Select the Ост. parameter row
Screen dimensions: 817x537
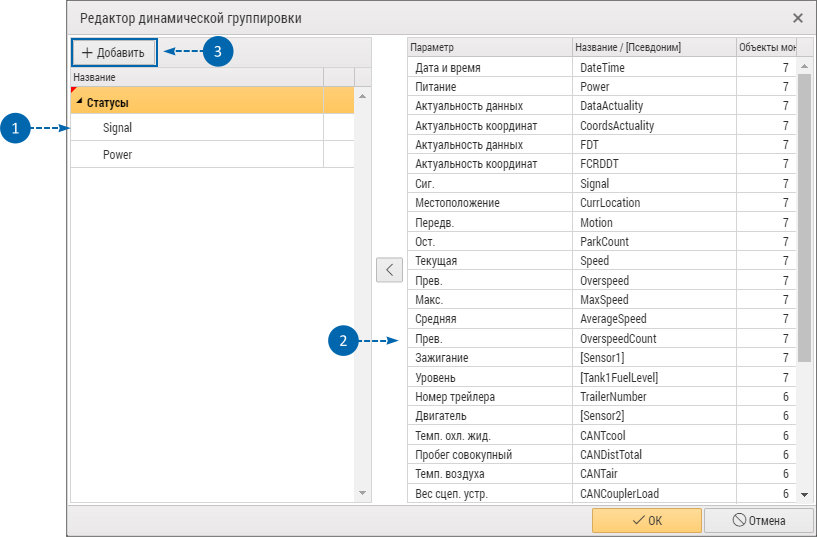(x=602, y=242)
